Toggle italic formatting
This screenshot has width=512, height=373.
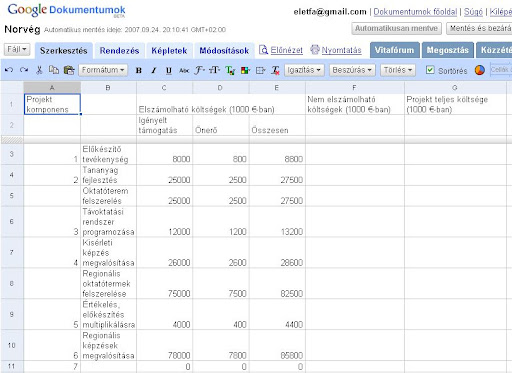pos(154,70)
